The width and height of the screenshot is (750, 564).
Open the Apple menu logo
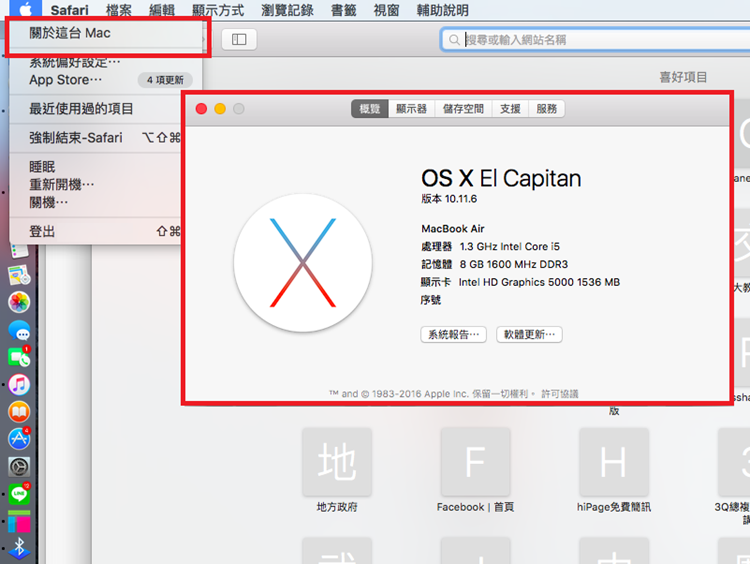(25, 9)
